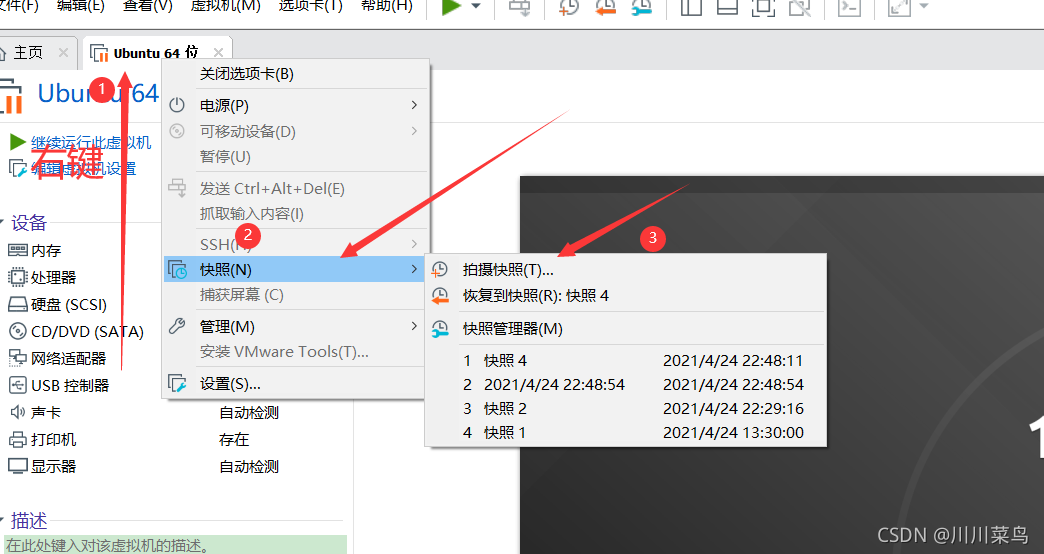Choose 捕获屏幕 (C) menu entry
This screenshot has width=1044, height=554.
click(x=294, y=295)
